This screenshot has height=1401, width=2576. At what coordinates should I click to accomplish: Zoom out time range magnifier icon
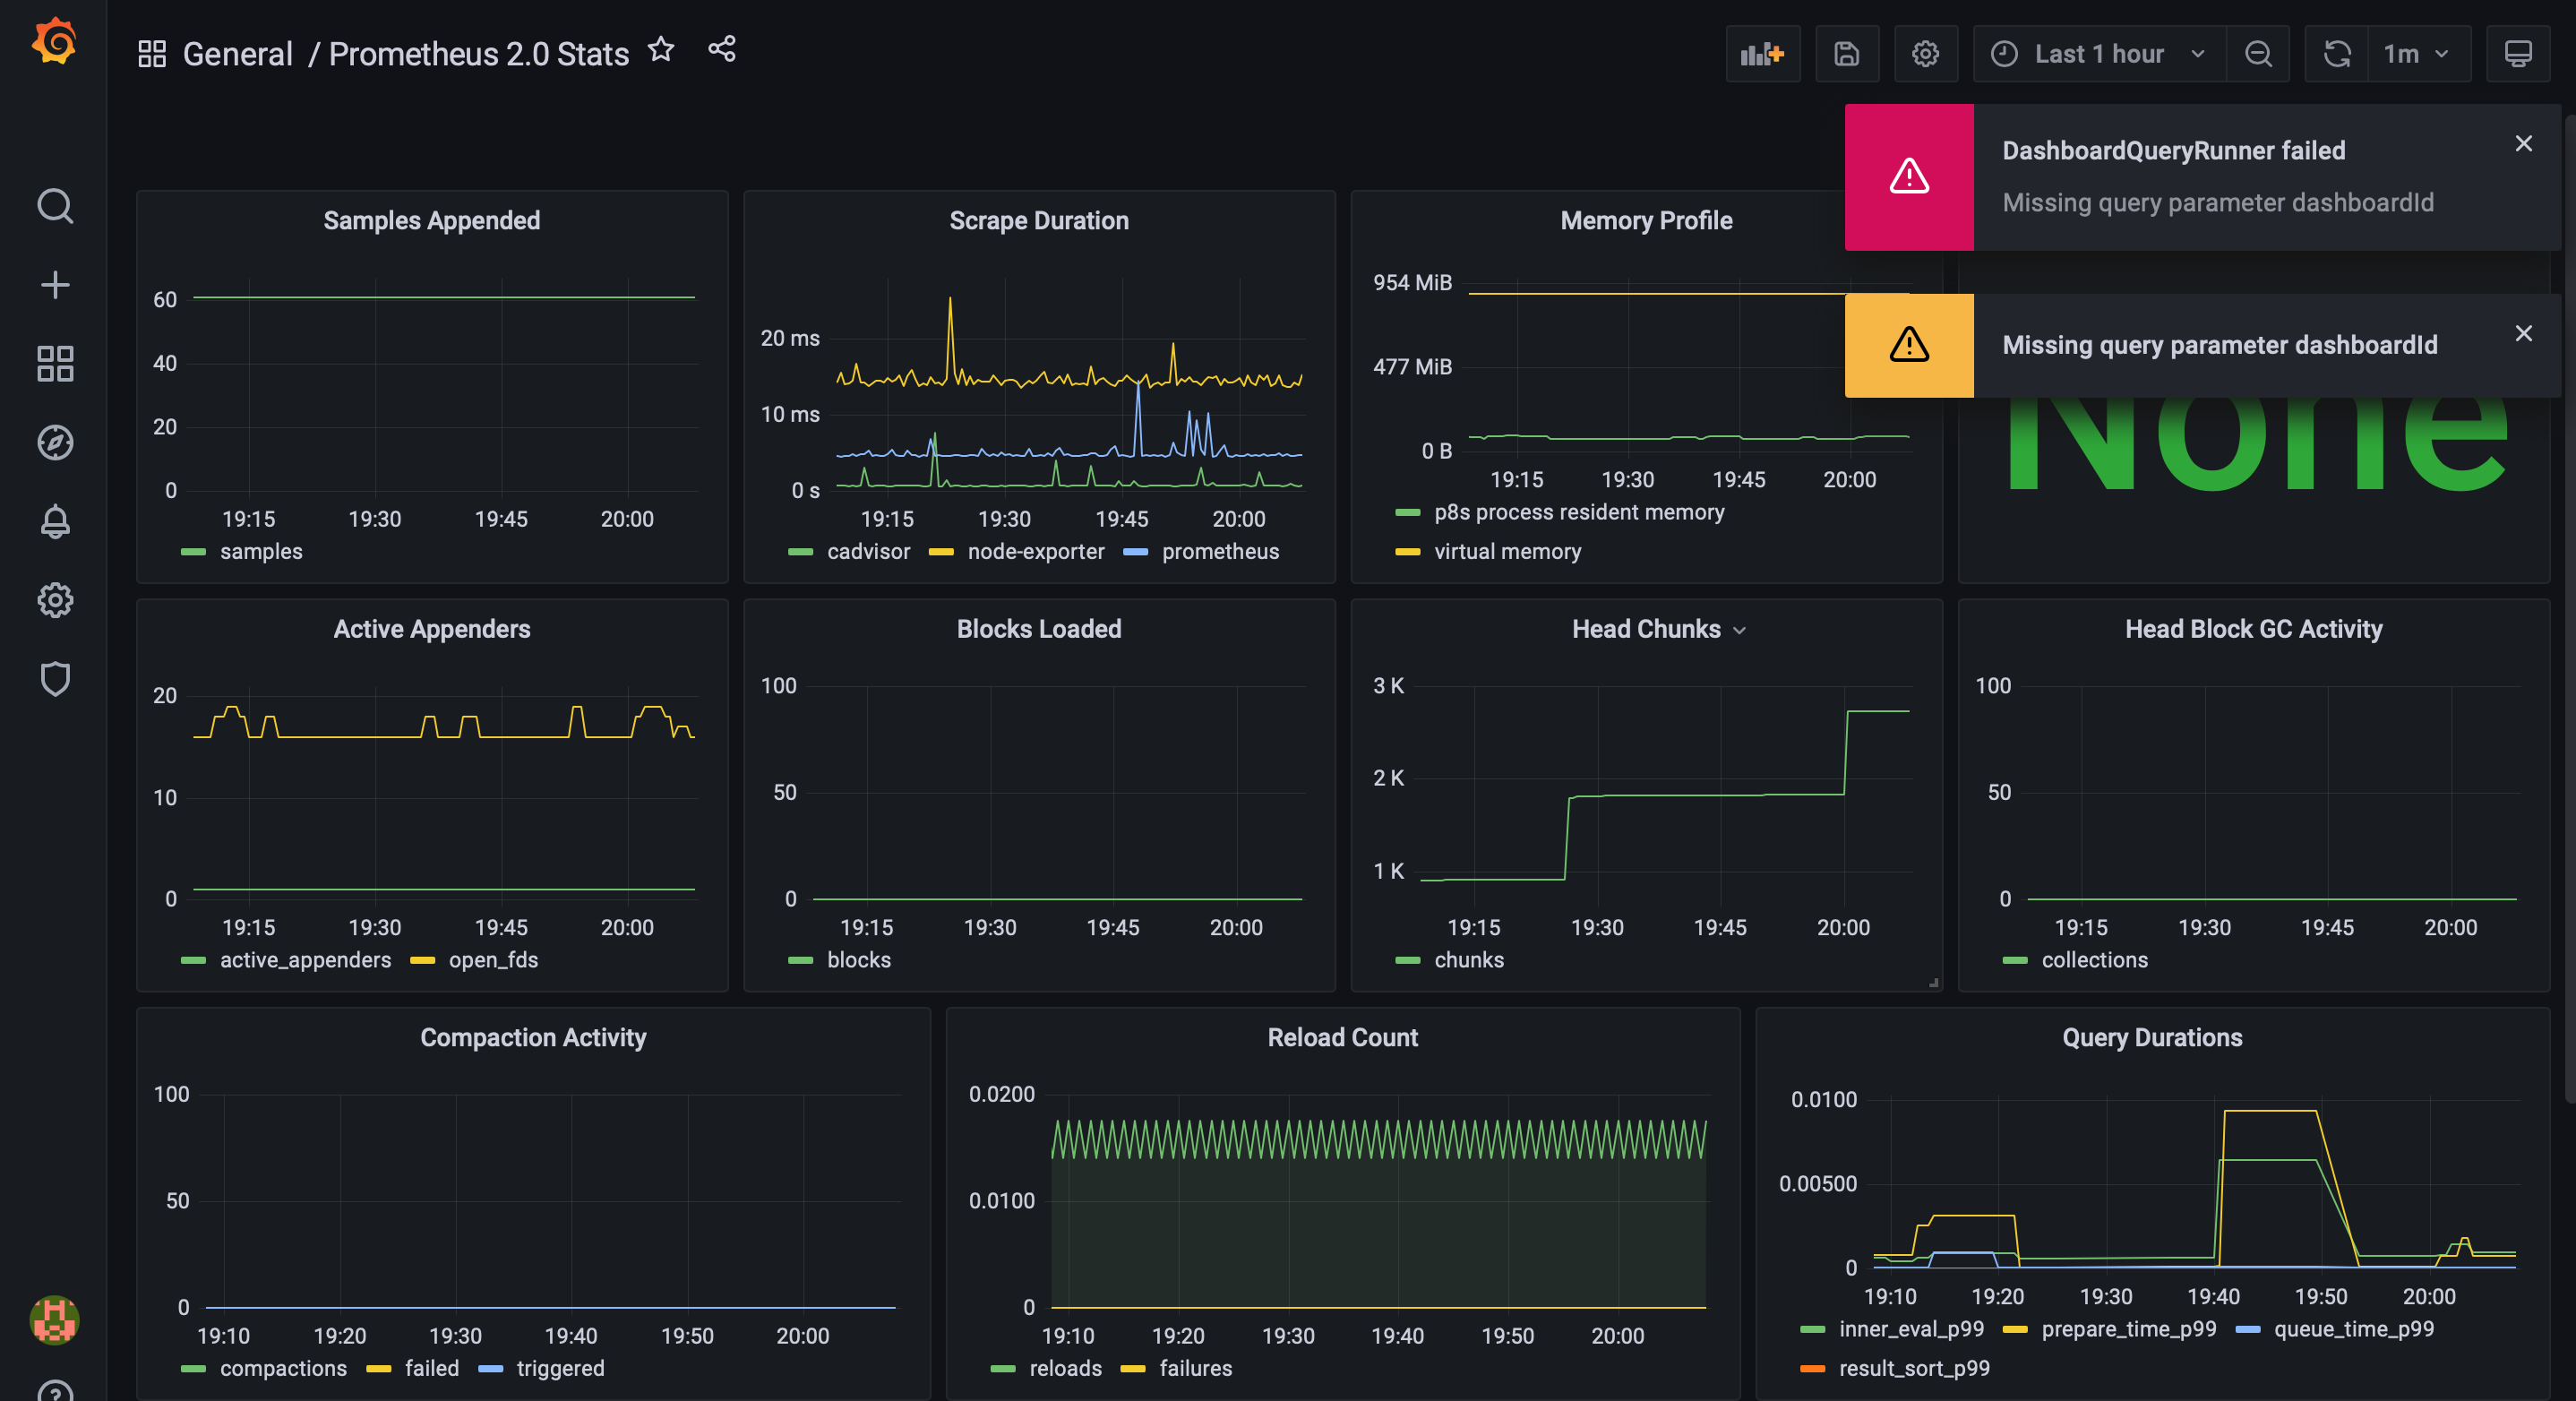pyautogui.click(x=2258, y=54)
